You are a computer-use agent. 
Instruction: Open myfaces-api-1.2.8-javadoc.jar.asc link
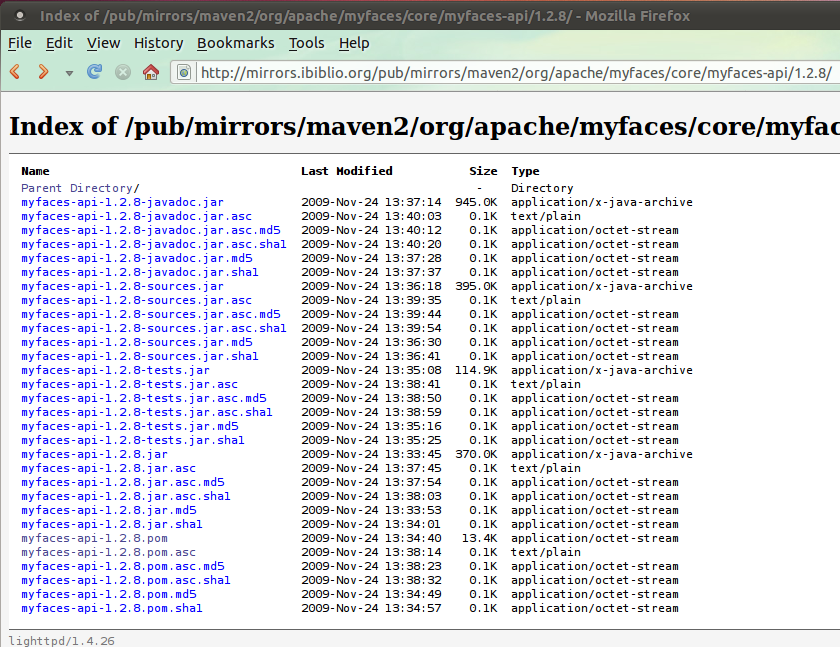pos(136,216)
